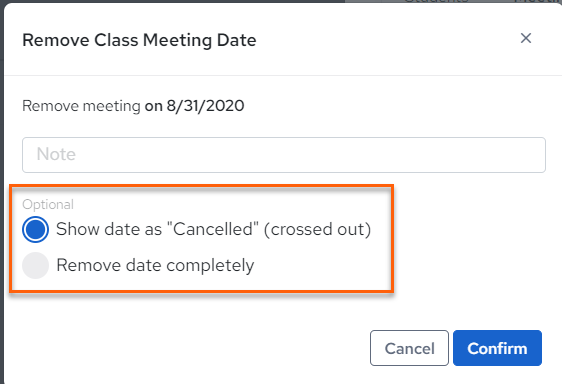Screen dimensions: 562x384
Task: Select the Remove date completely radio button
Action: point(35,265)
